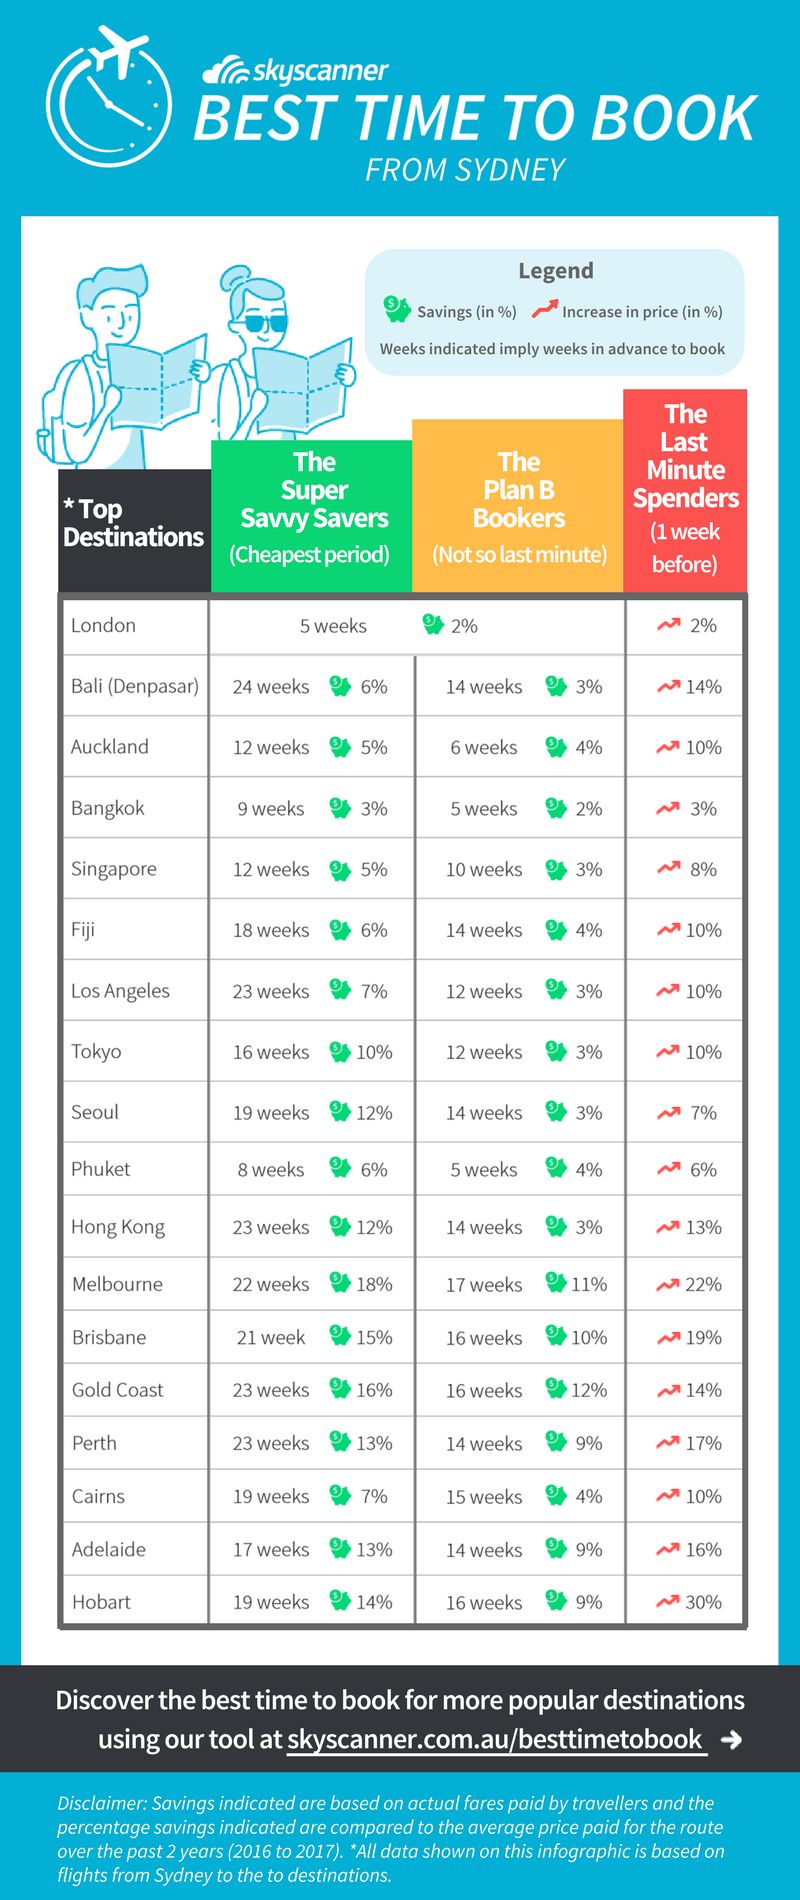Select The Plan B Bookers column header
800x1900 pixels.
pyautogui.click(x=518, y=506)
